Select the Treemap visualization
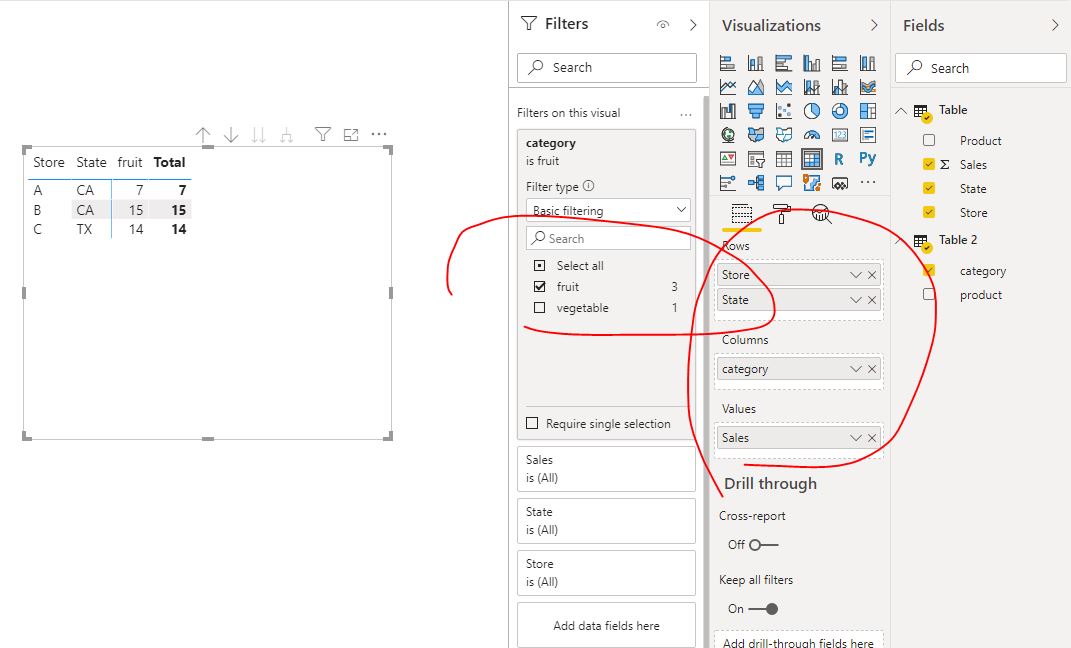1071x648 pixels. 867,111
